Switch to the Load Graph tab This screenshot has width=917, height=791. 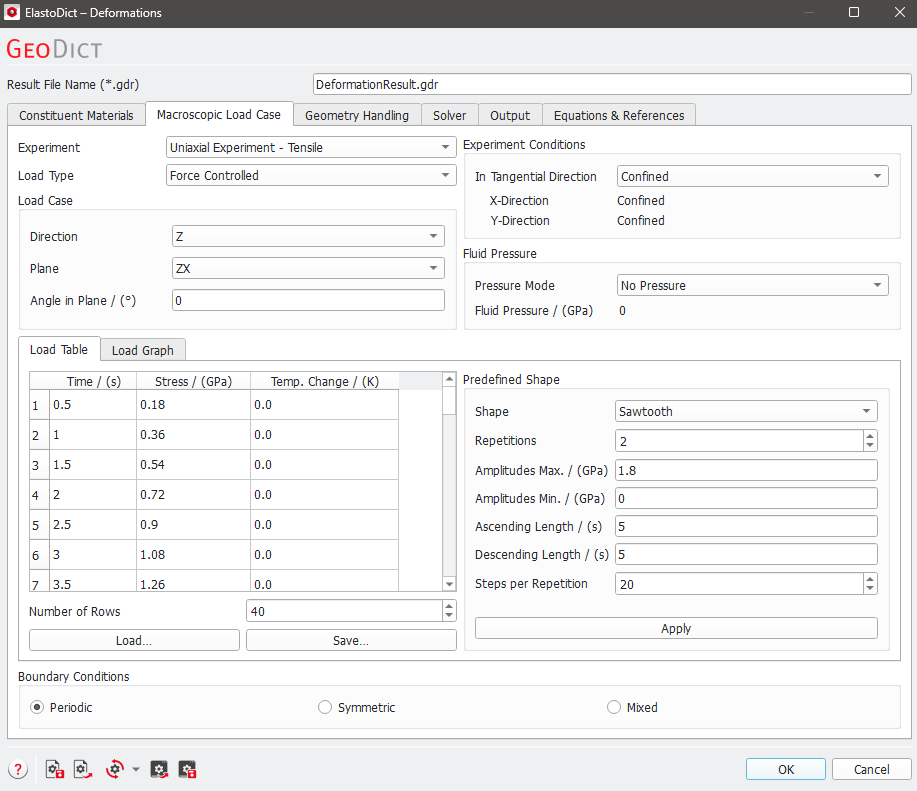tap(143, 350)
